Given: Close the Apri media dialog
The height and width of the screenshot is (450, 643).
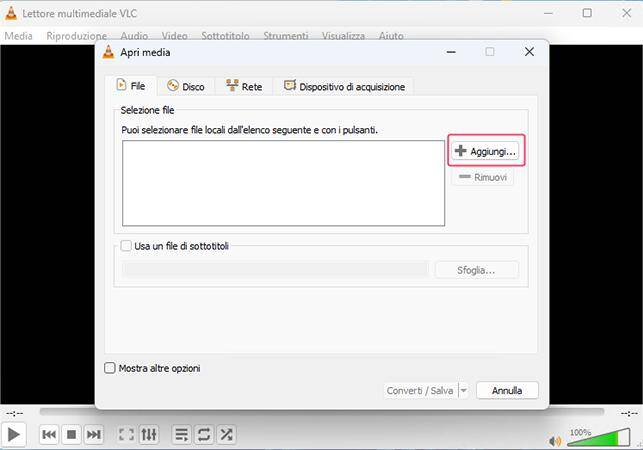Looking at the screenshot, I should click(x=529, y=52).
